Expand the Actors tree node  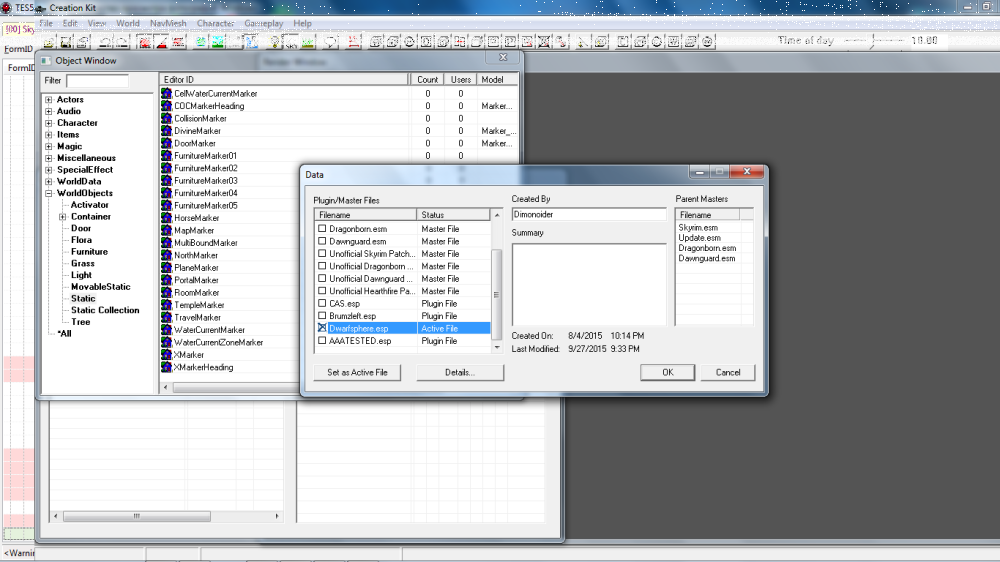(x=48, y=100)
